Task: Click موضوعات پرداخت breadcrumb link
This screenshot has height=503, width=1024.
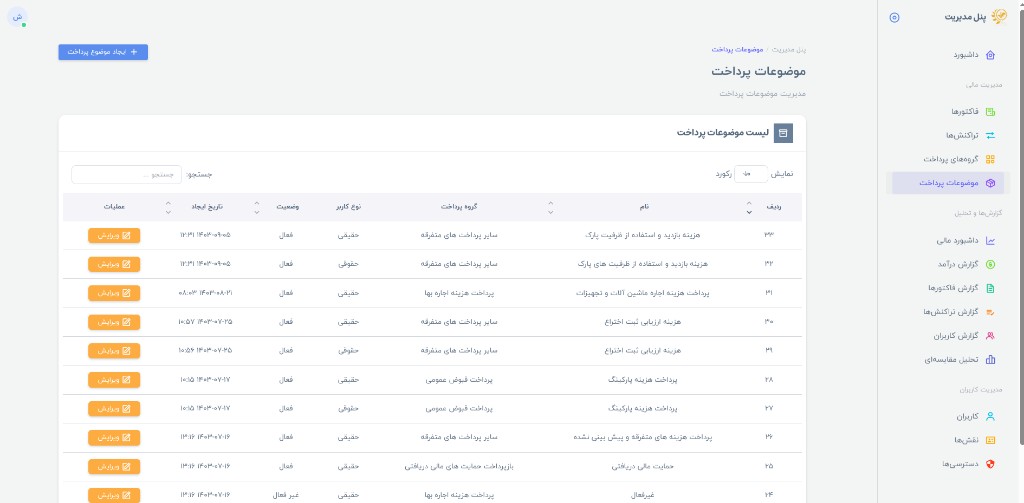Action: 737,50
